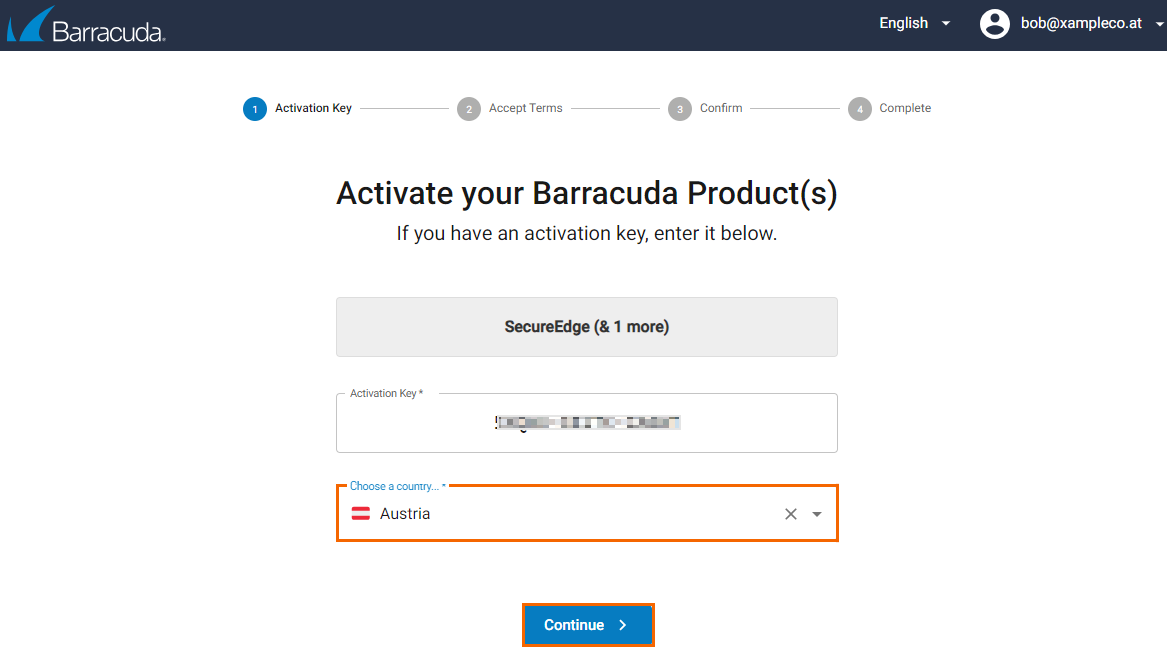1167x656 pixels.
Task: Go to the Activation Key step label
Action: pos(313,108)
